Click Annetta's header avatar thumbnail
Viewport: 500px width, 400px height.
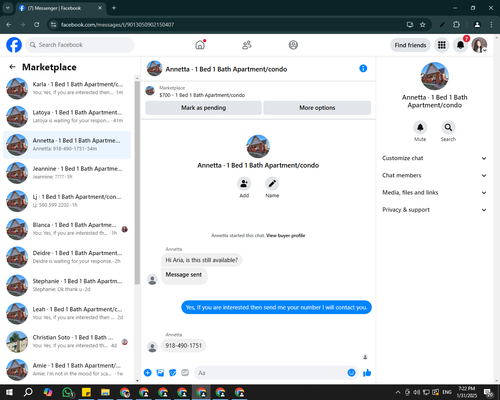(x=154, y=68)
